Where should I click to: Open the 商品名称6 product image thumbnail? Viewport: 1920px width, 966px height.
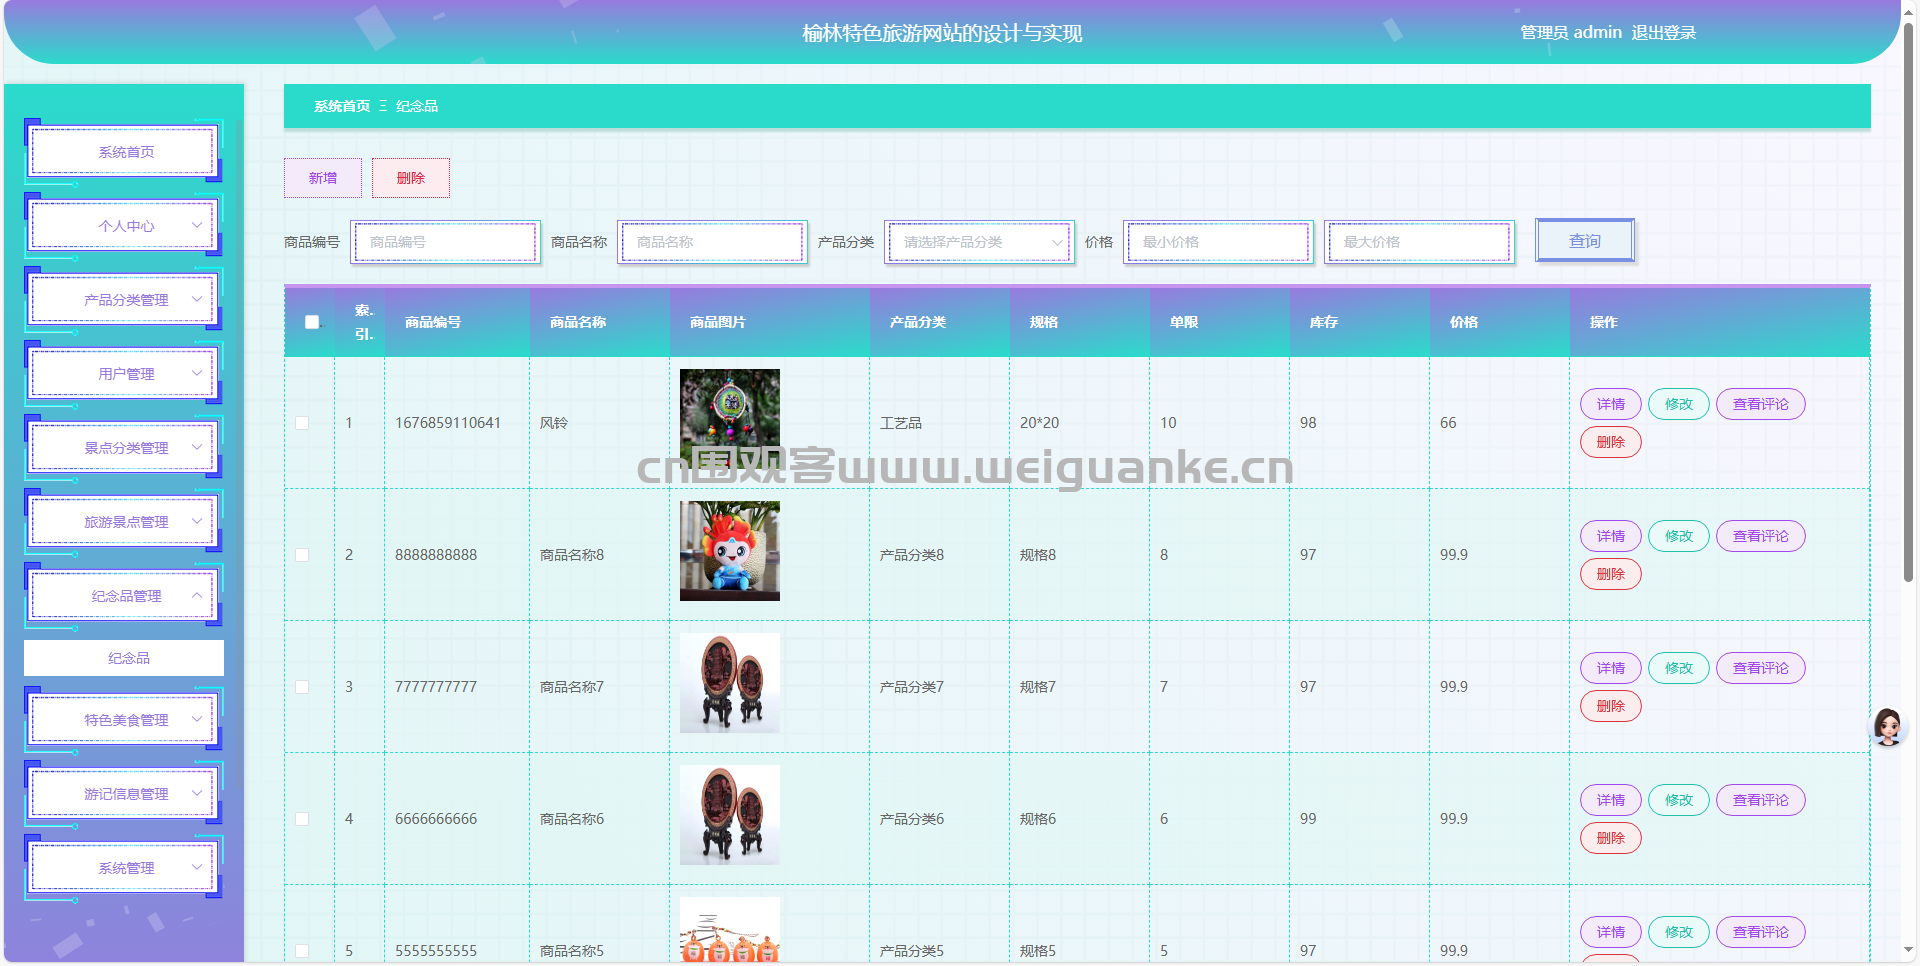tap(730, 815)
